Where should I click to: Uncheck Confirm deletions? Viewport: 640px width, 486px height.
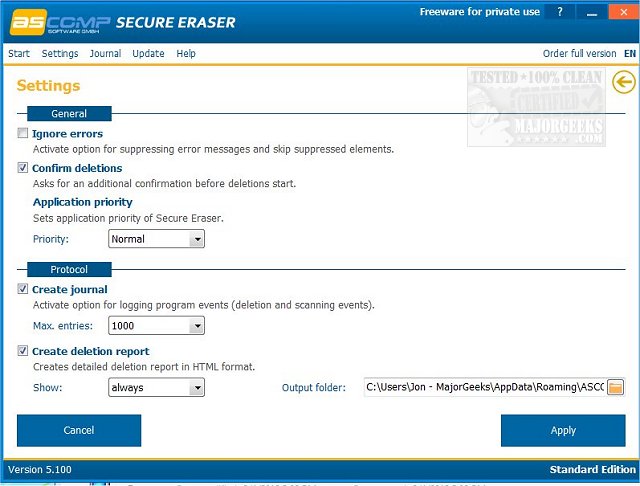22,168
